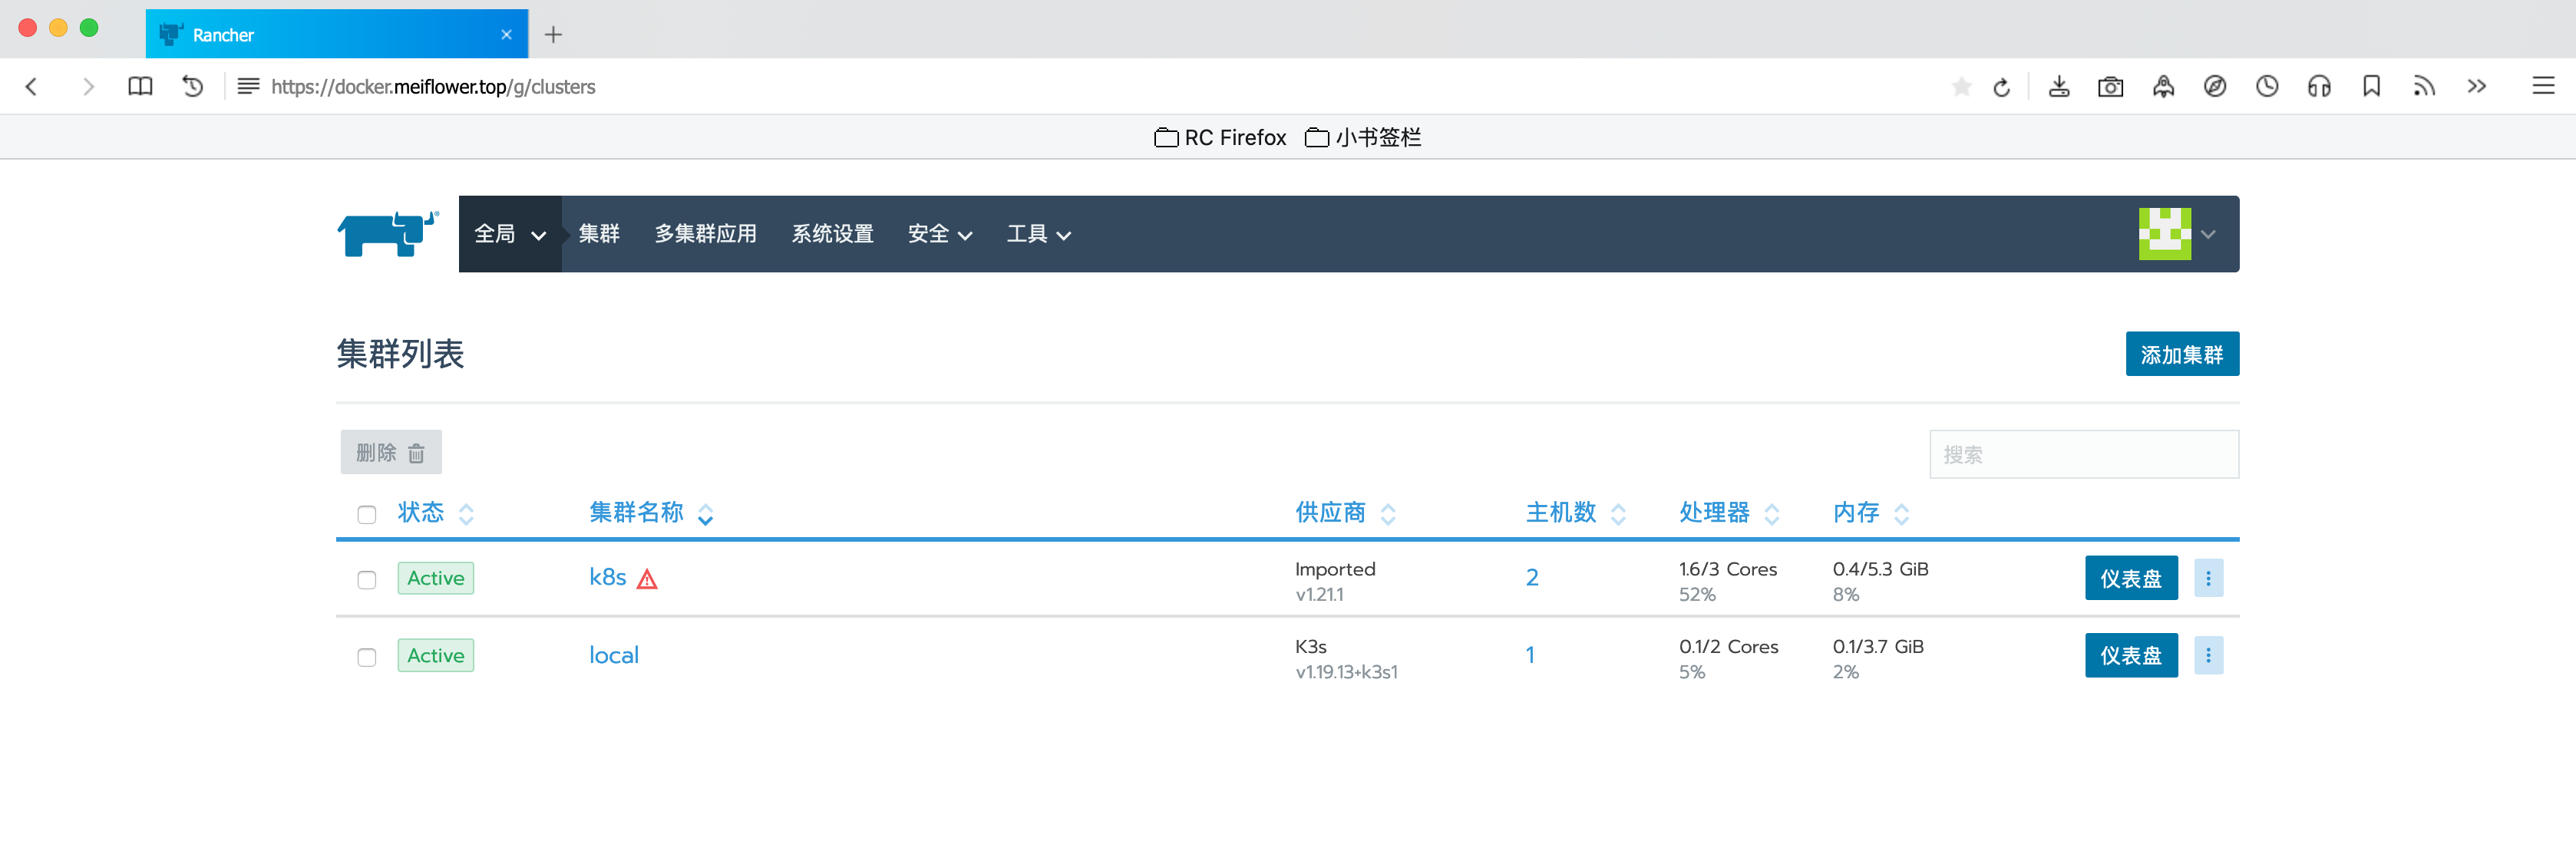Bookmark this page with star icon
Viewport: 2576px width, 864px height.
coord(1961,87)
